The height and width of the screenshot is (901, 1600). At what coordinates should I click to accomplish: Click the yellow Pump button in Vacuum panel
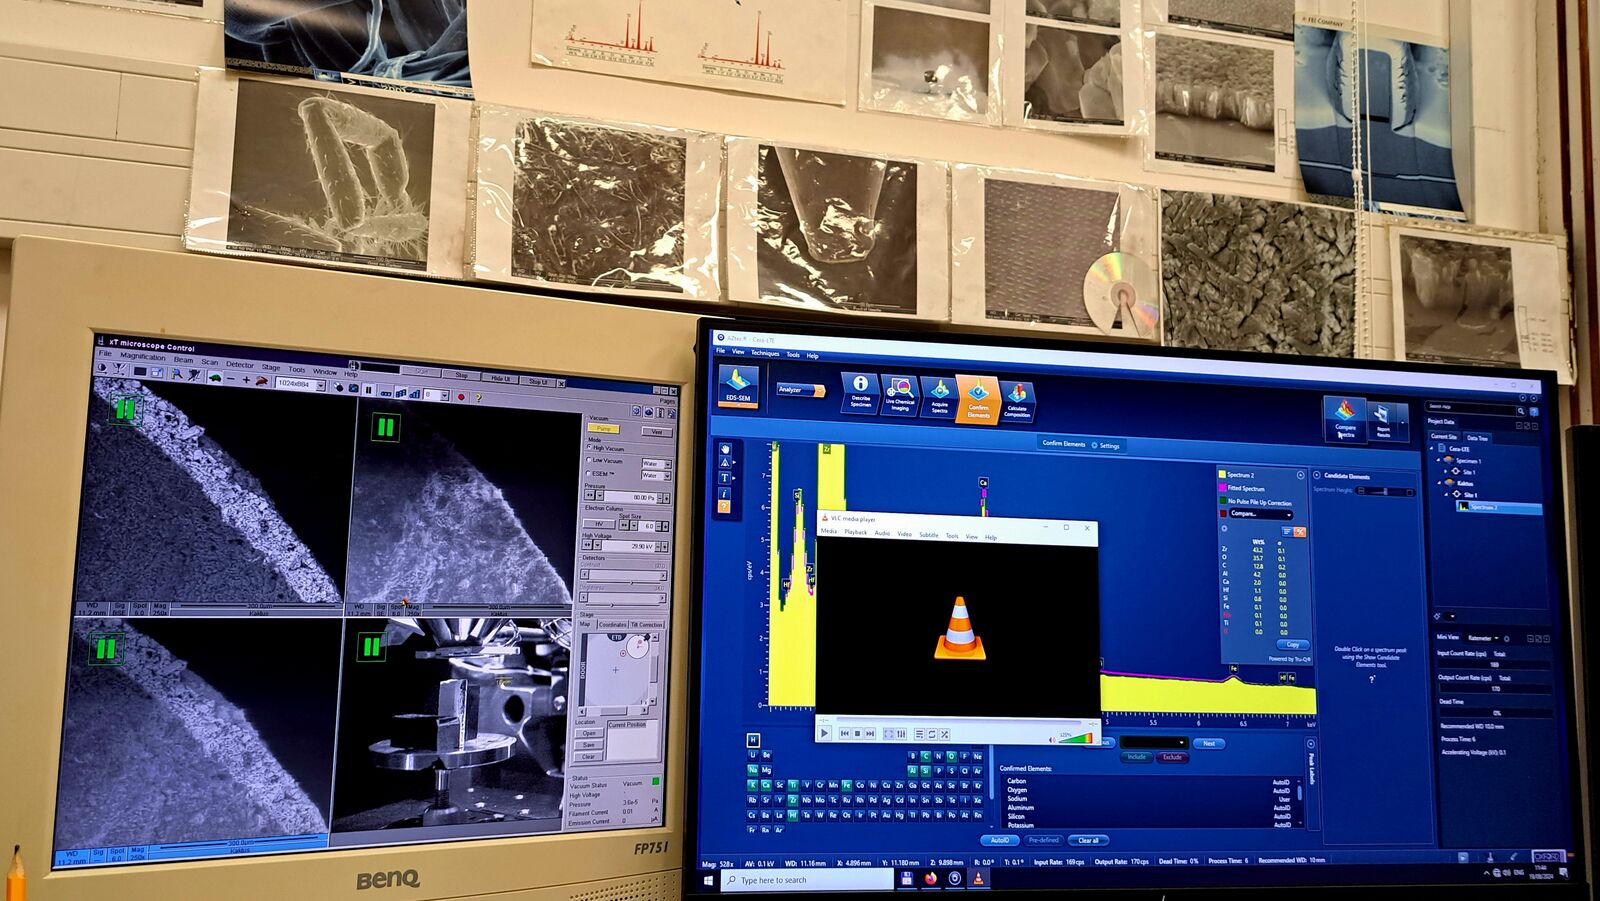tap(603, 429)
